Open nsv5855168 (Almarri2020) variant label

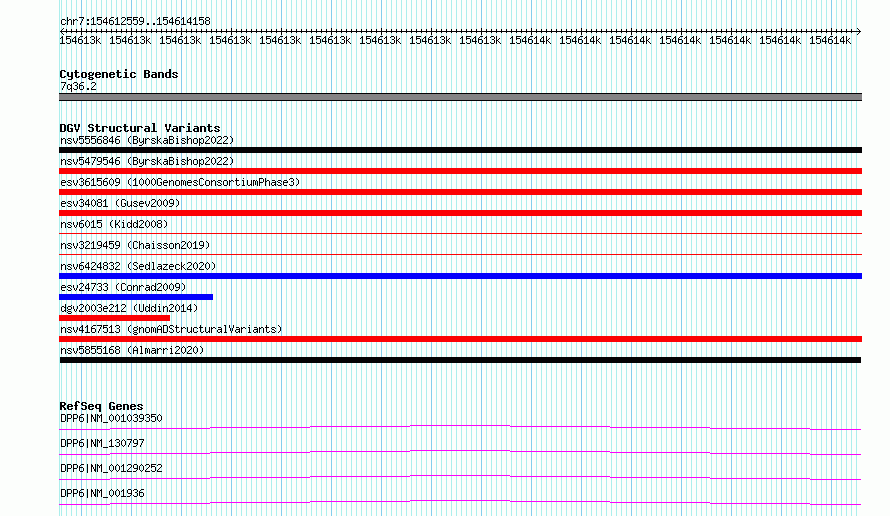coord(132,350)
